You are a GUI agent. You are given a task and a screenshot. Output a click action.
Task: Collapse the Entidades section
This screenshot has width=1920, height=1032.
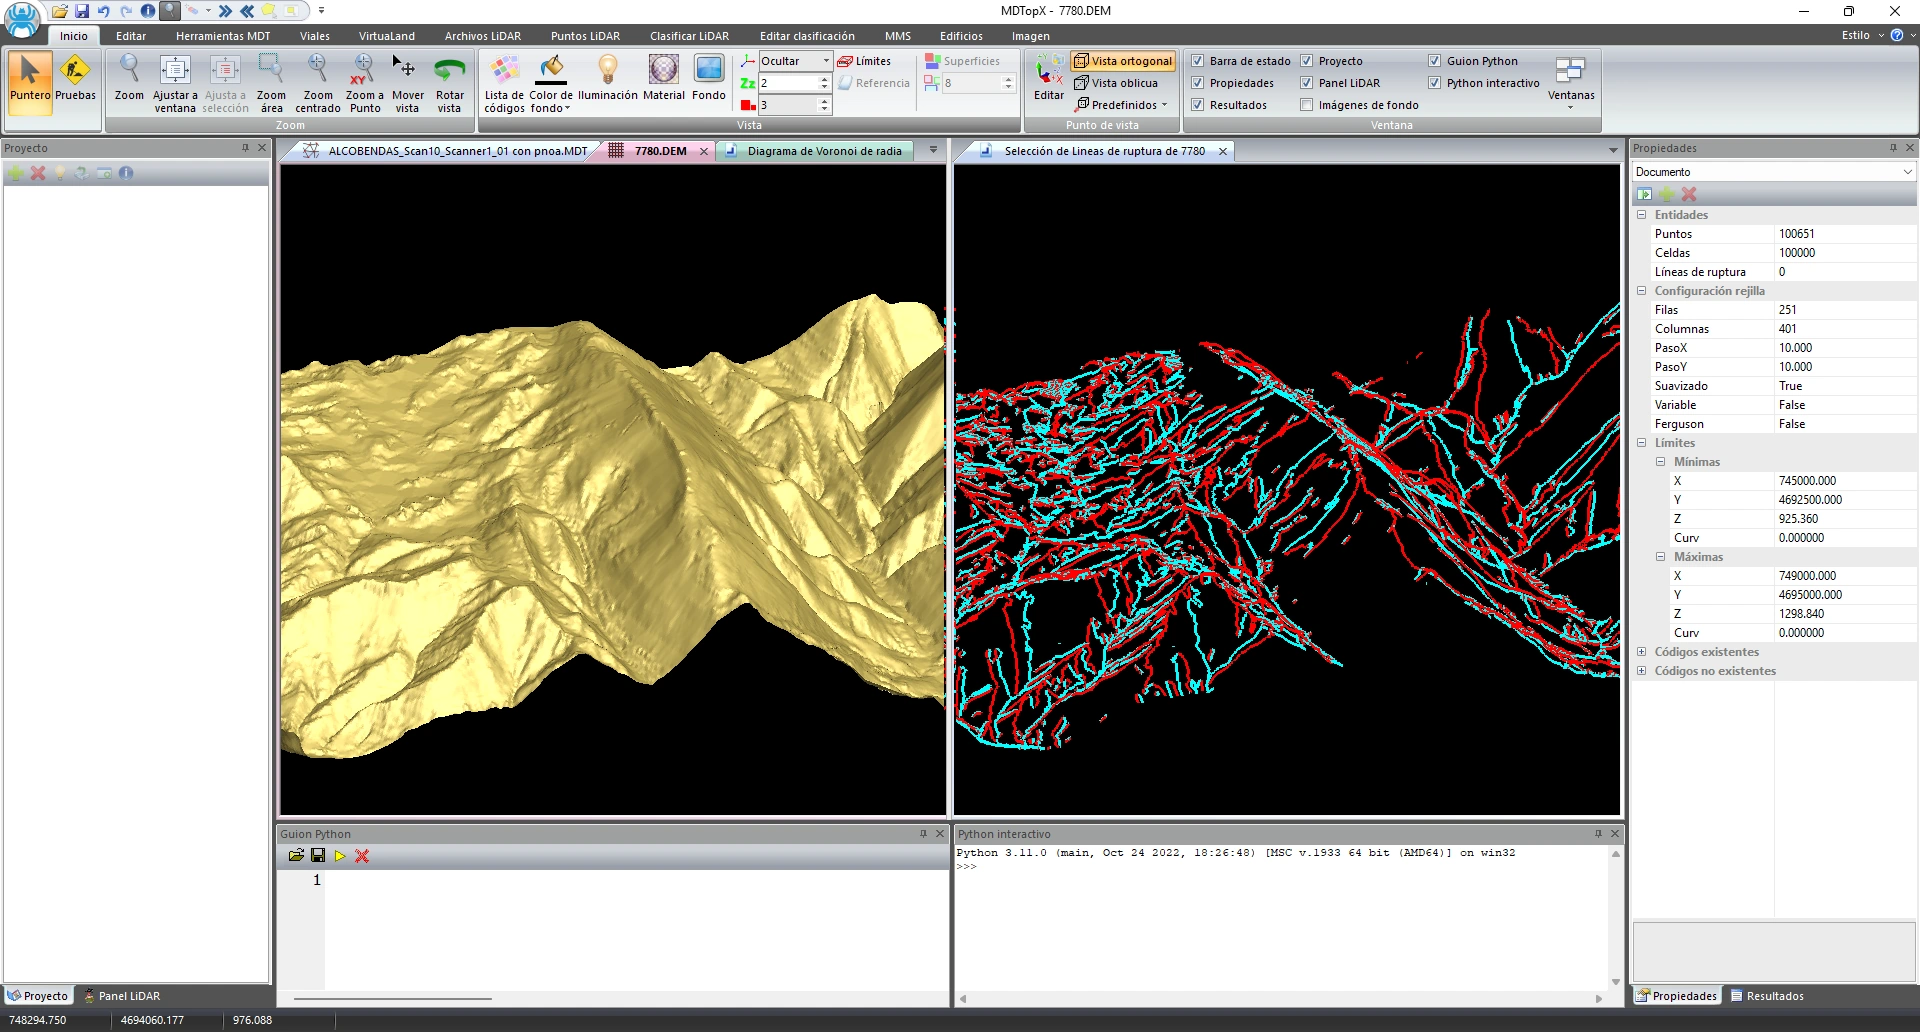[x=1641, y=215]
